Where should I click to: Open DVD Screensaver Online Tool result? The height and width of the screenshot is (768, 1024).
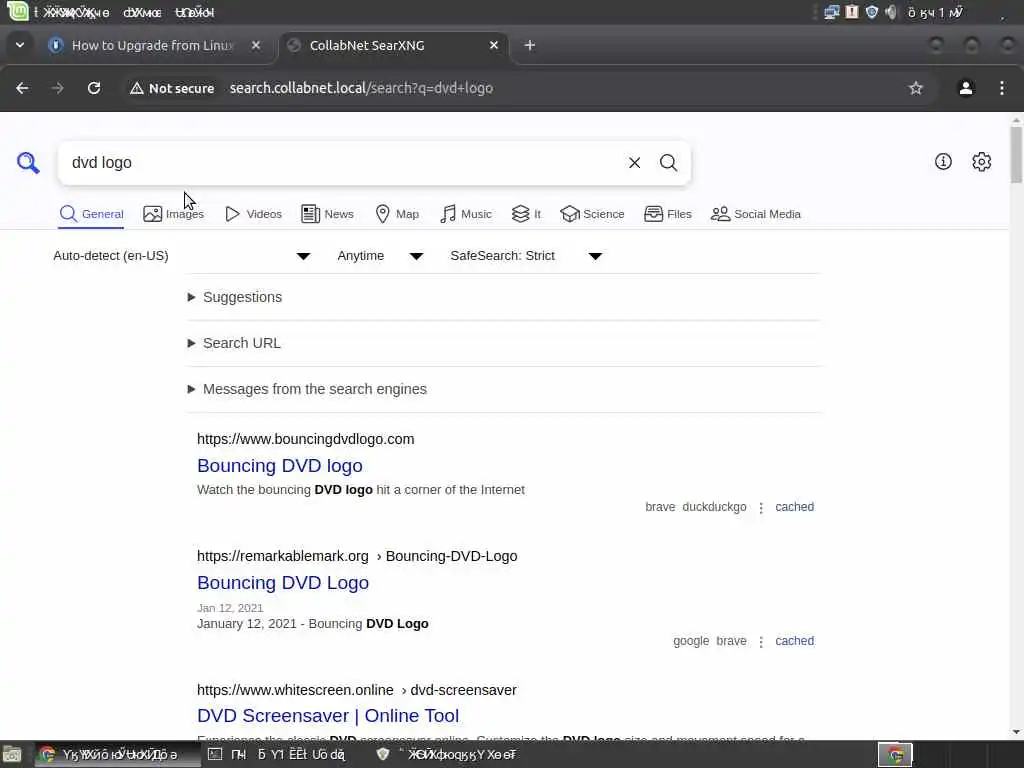click(328, 716)
